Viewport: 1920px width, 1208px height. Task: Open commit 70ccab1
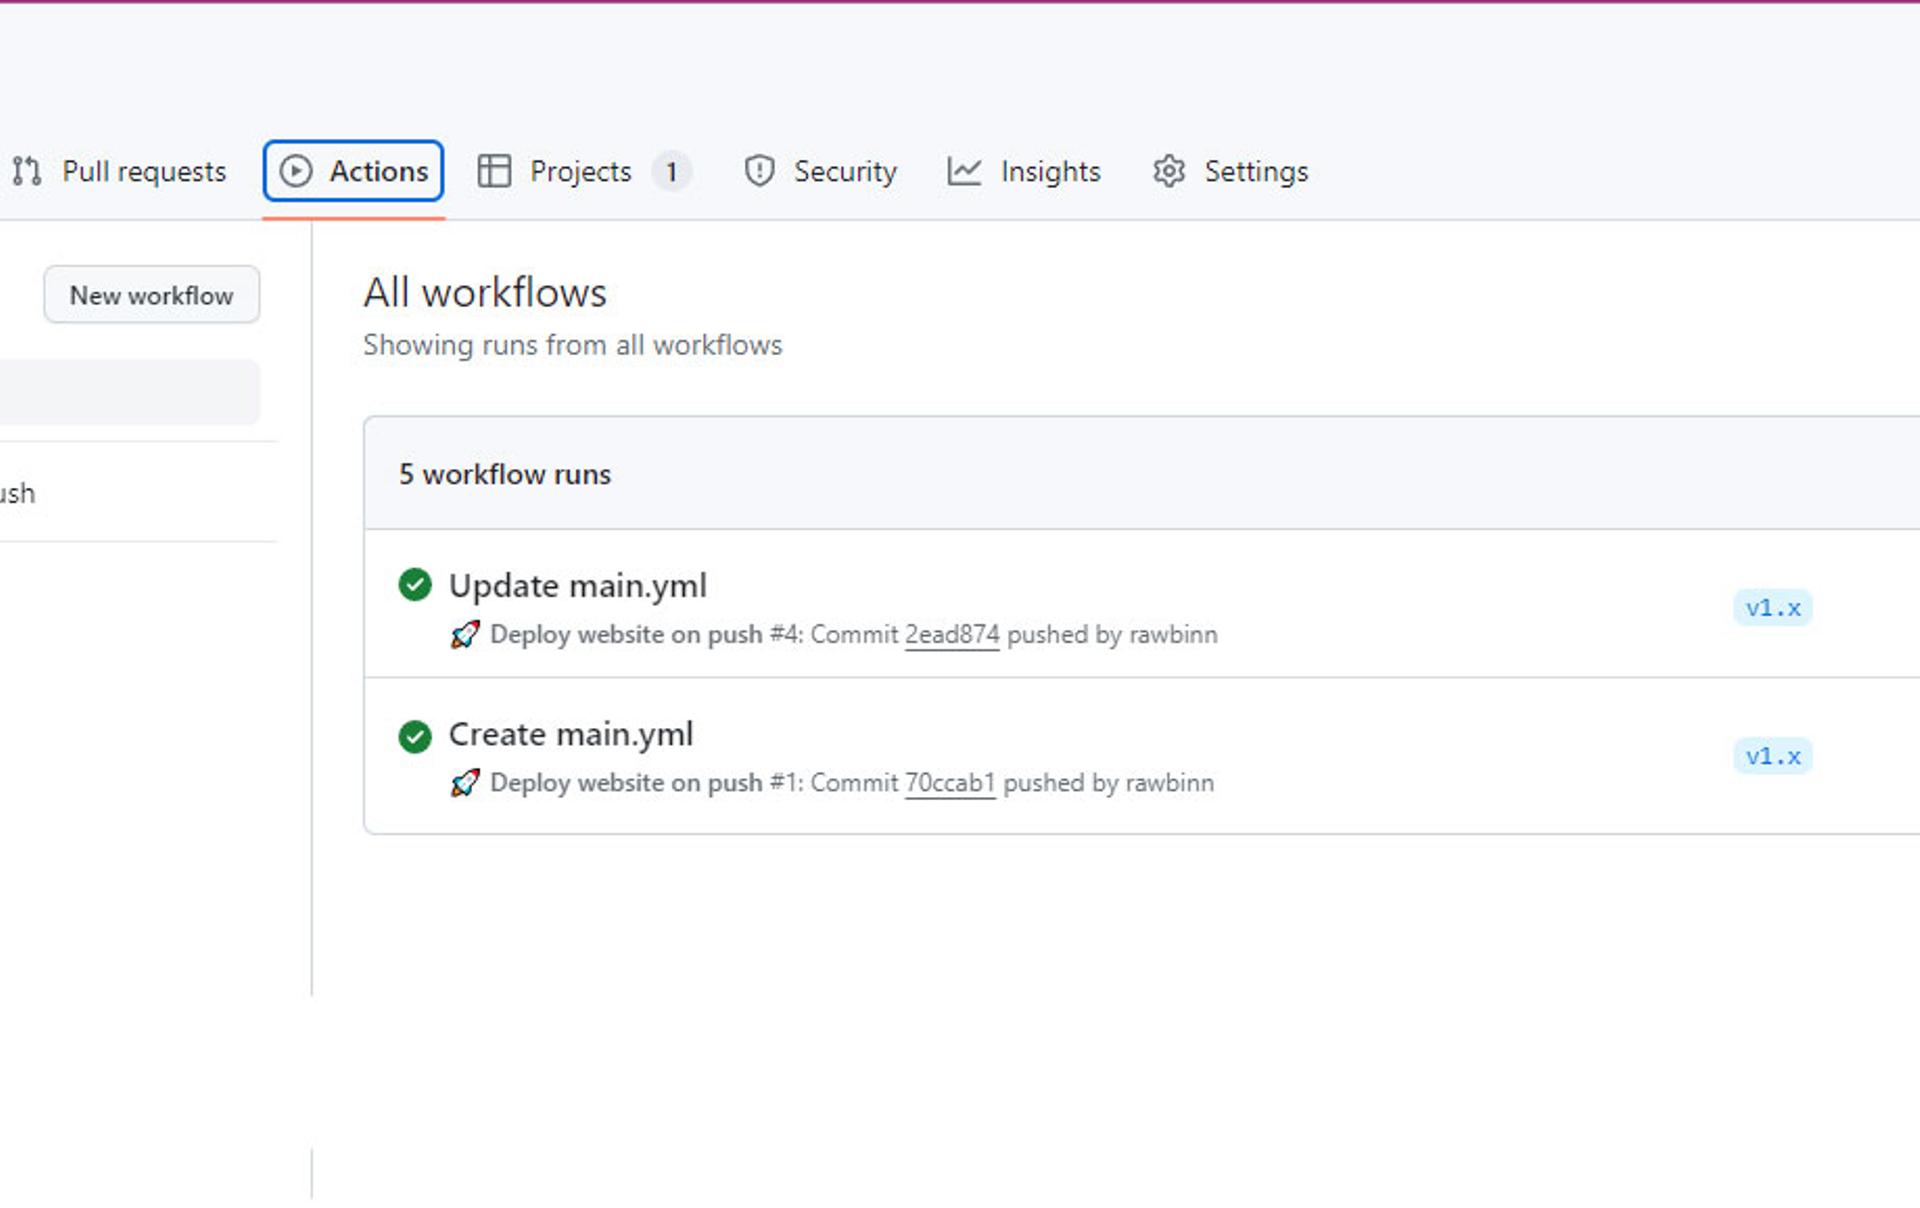[x=950, y=782]
